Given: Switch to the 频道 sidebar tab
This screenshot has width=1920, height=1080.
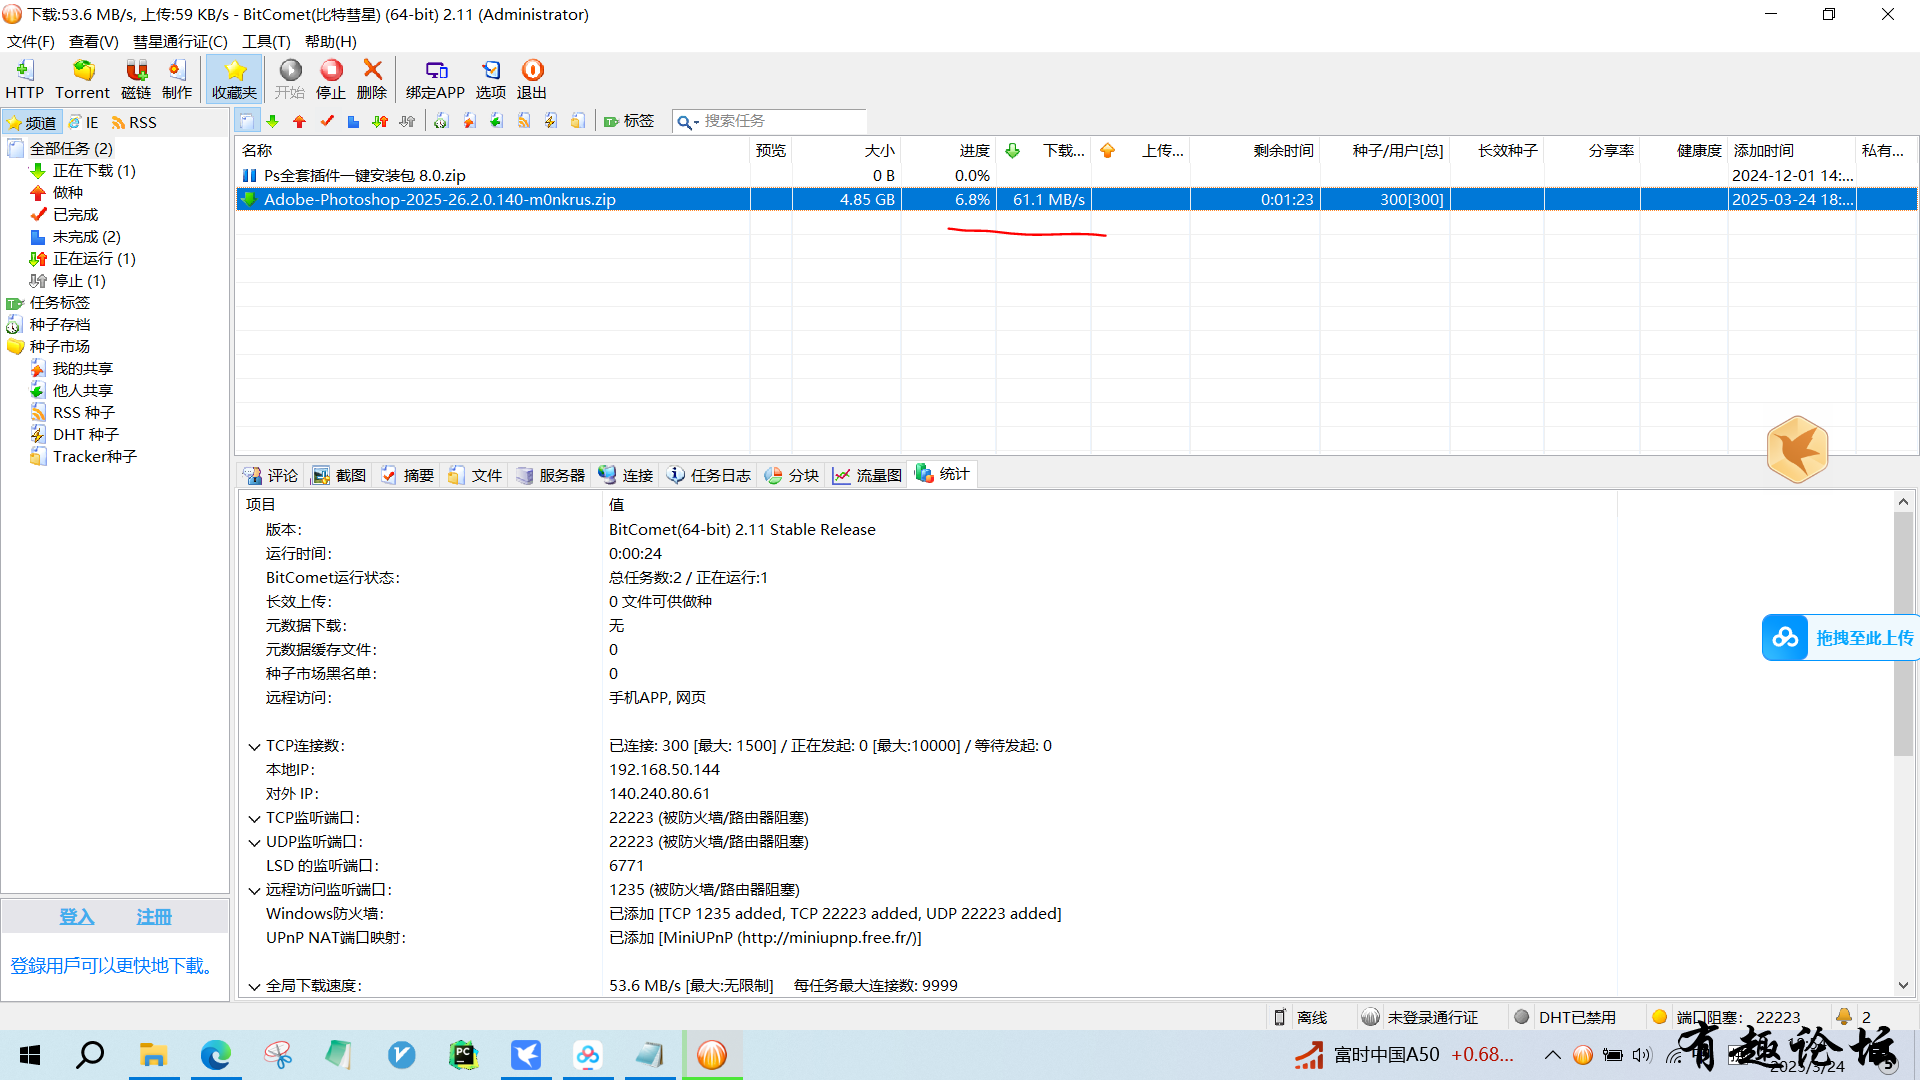Looking at the screenshot, I should coord(32,122).
